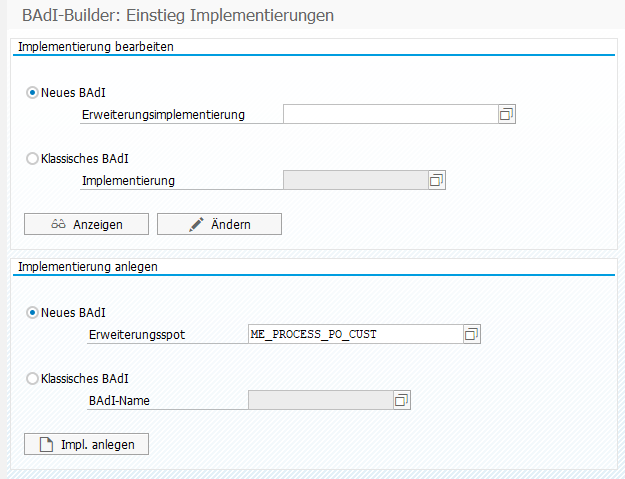Screen dimensions: 625x479
Task: Click the pencil icon on the Ändern button
Action: (197, 224)
